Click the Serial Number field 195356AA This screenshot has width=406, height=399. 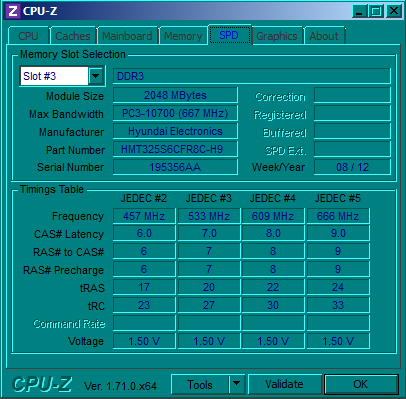tap(175, 167)
